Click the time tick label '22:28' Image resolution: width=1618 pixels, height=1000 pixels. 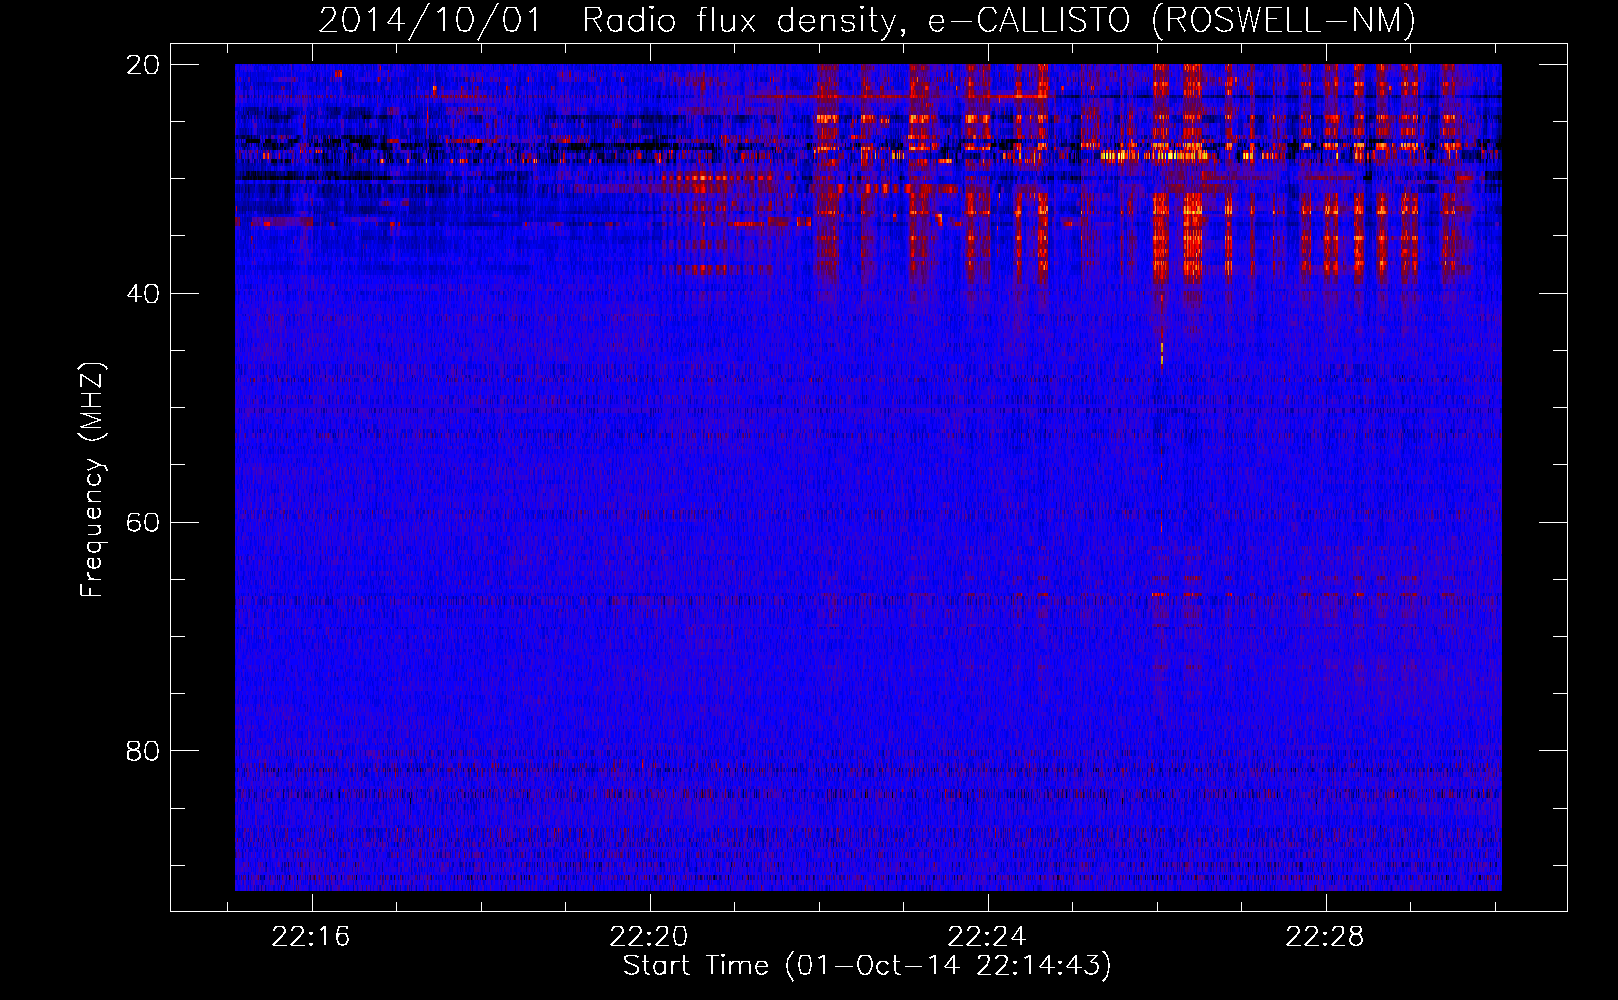1325,937
